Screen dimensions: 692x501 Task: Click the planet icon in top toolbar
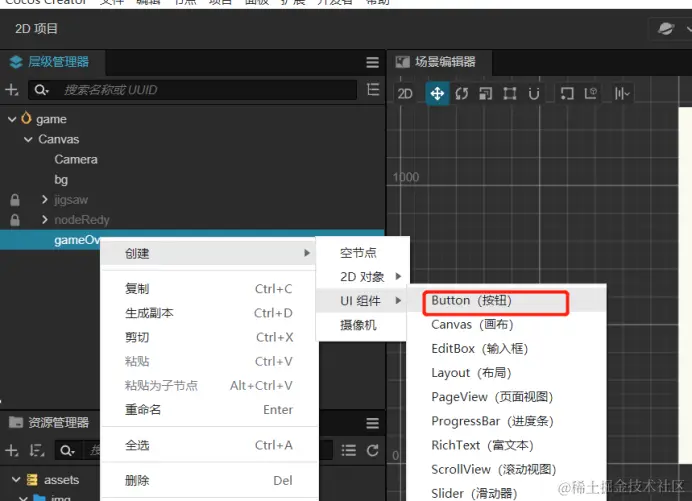tap(666, 29)
